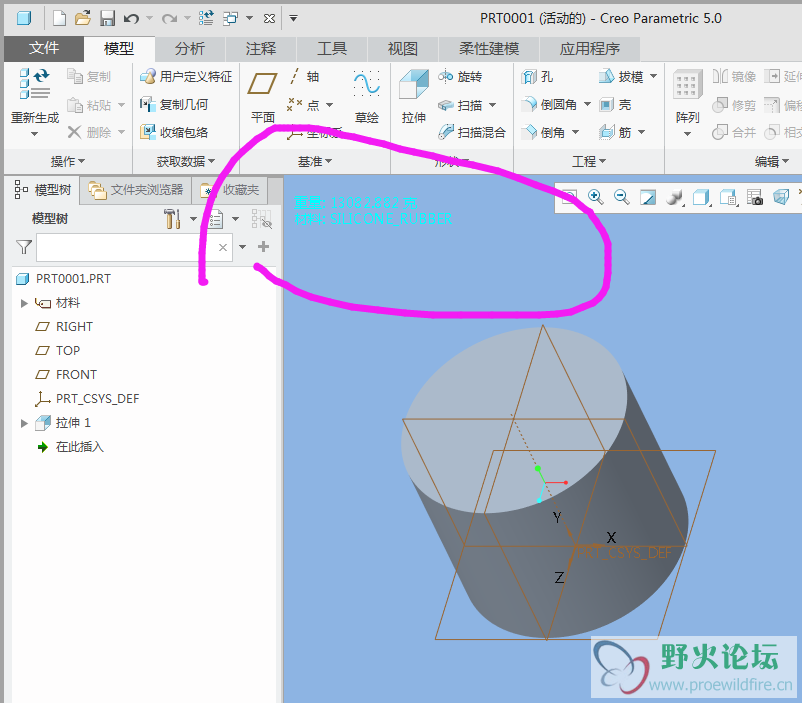The width and height of the screenshot is (802, 703).
Task: Expand the 基准 group menu
Action: (x=315, y=162)
